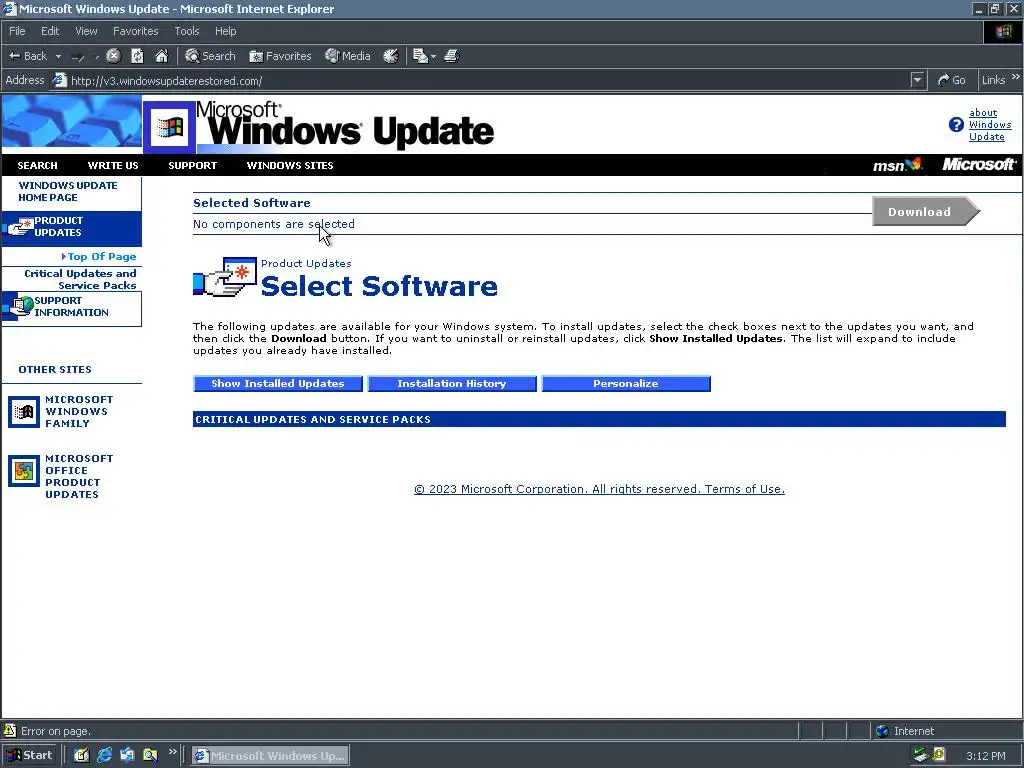
Task: Open the Tools menu
Action: [x=187, y=31]
